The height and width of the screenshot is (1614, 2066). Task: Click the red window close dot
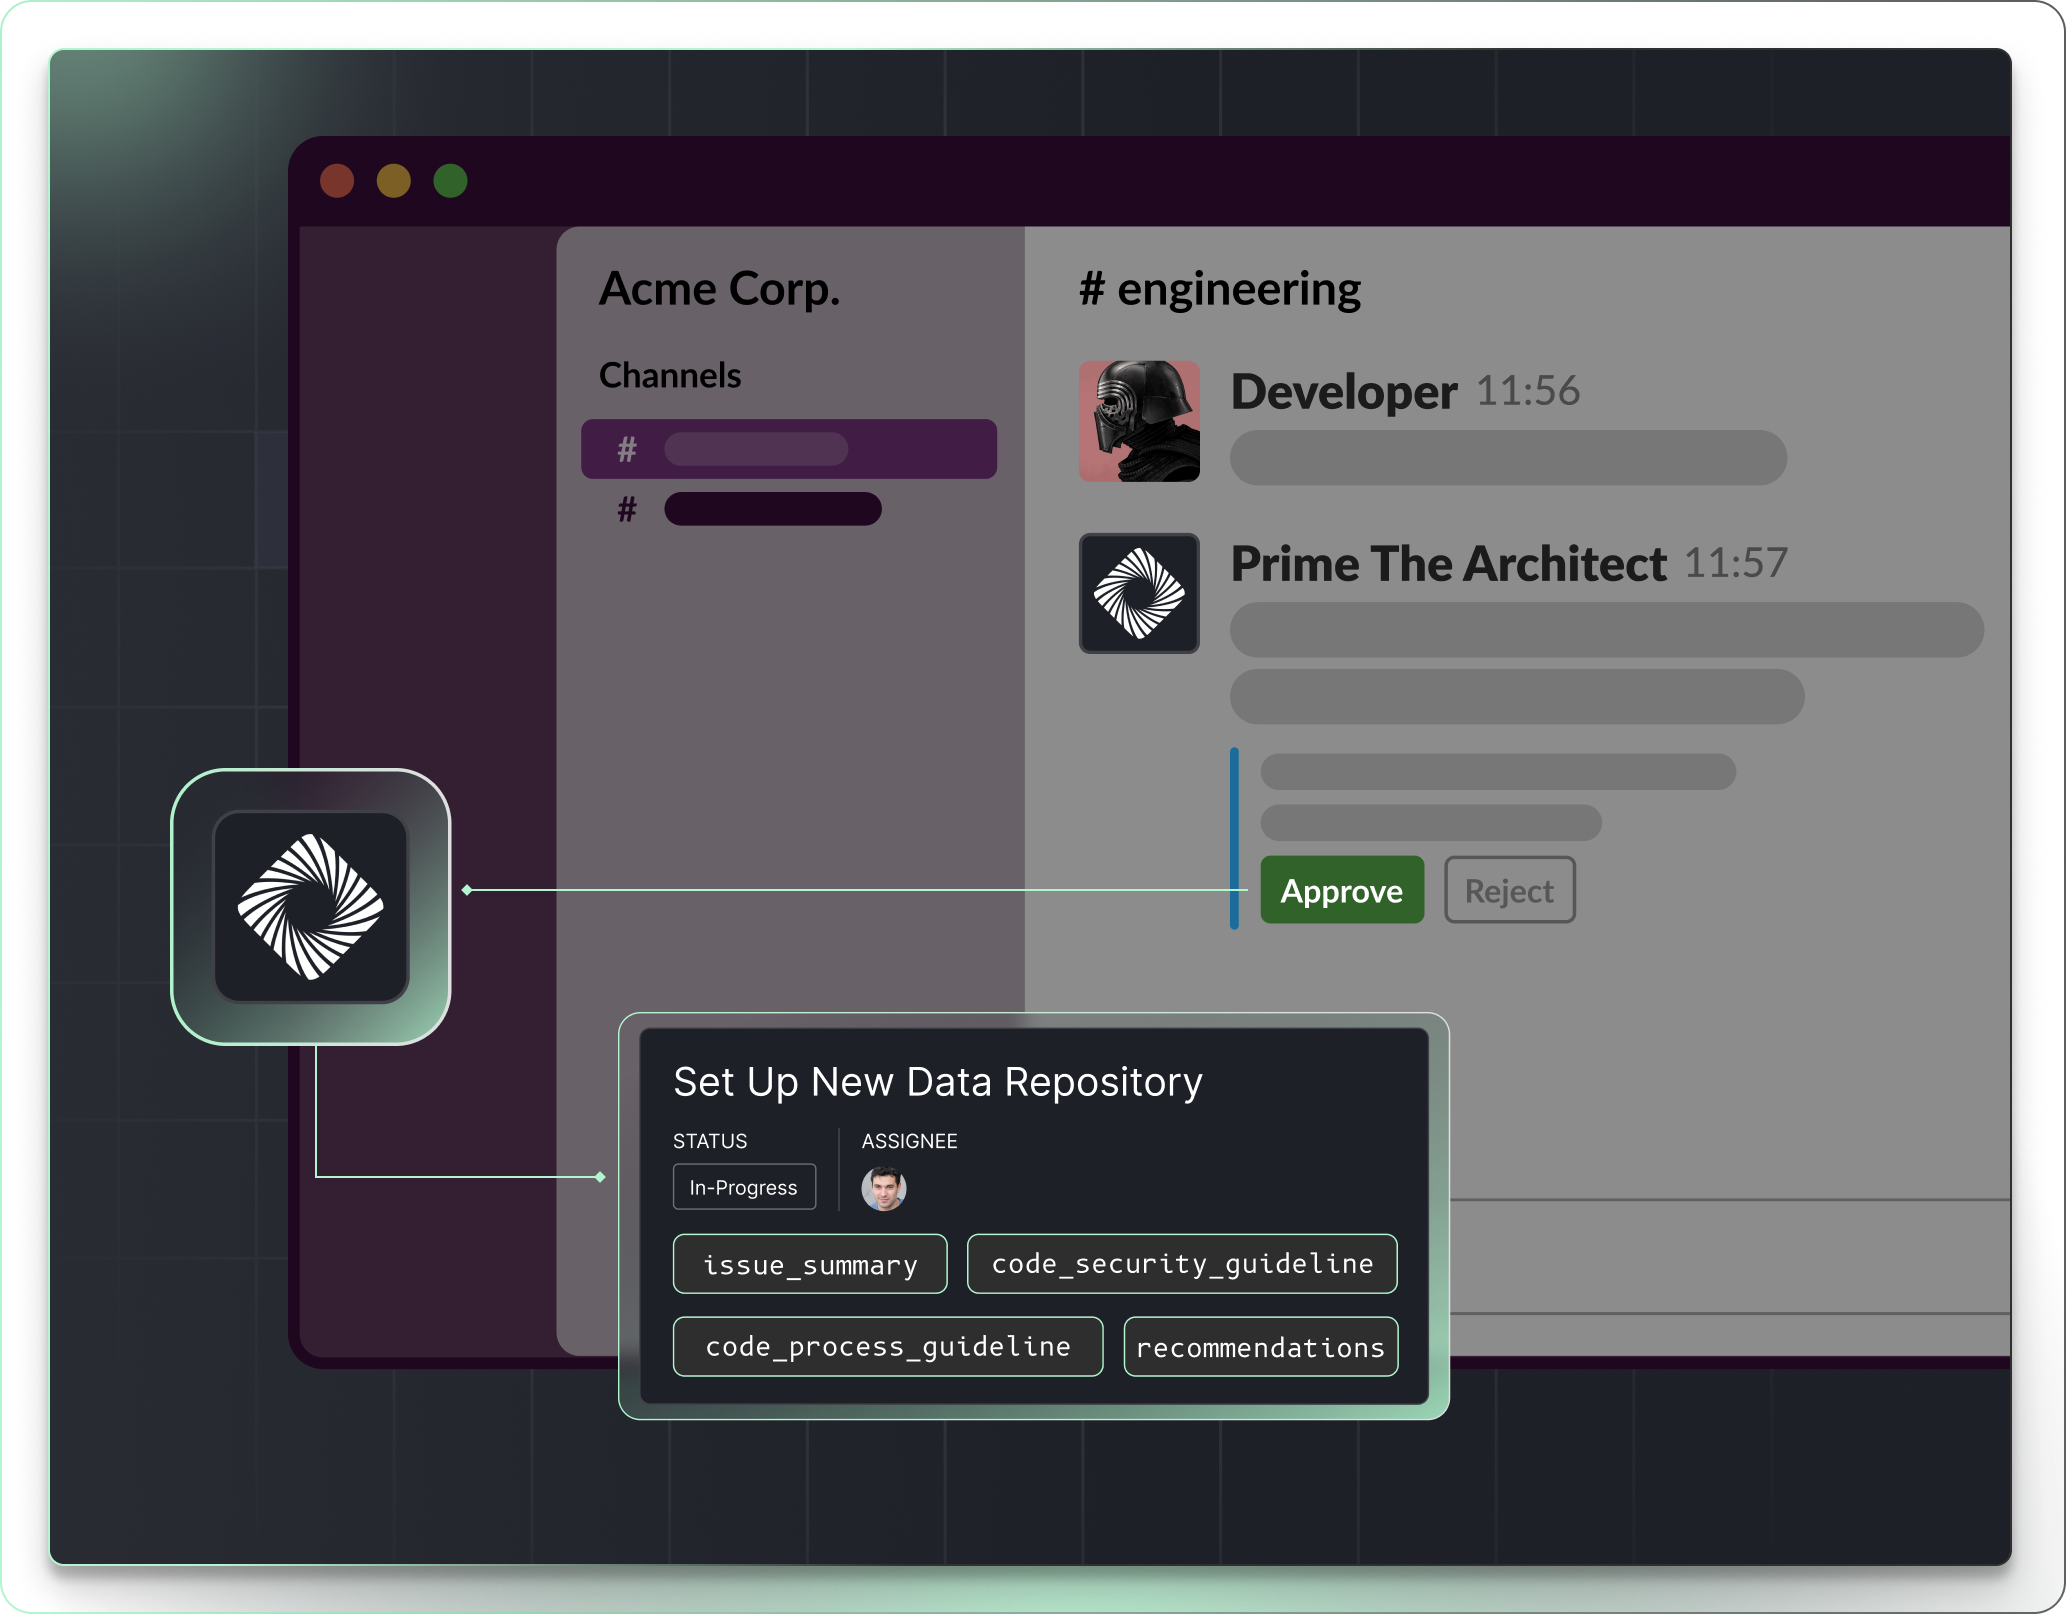pyautogui.click(x=337, y=181)
